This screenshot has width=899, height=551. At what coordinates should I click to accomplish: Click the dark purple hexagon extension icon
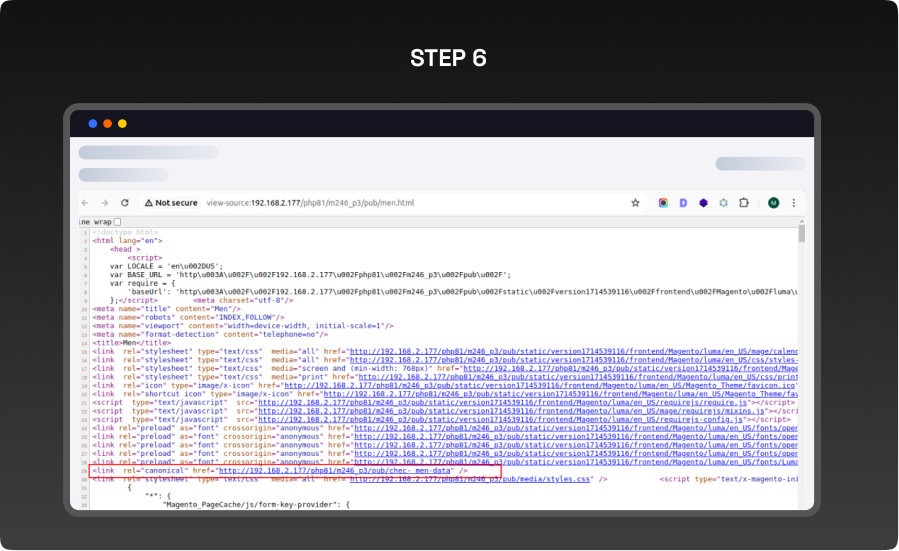click(x=704, y=202)
